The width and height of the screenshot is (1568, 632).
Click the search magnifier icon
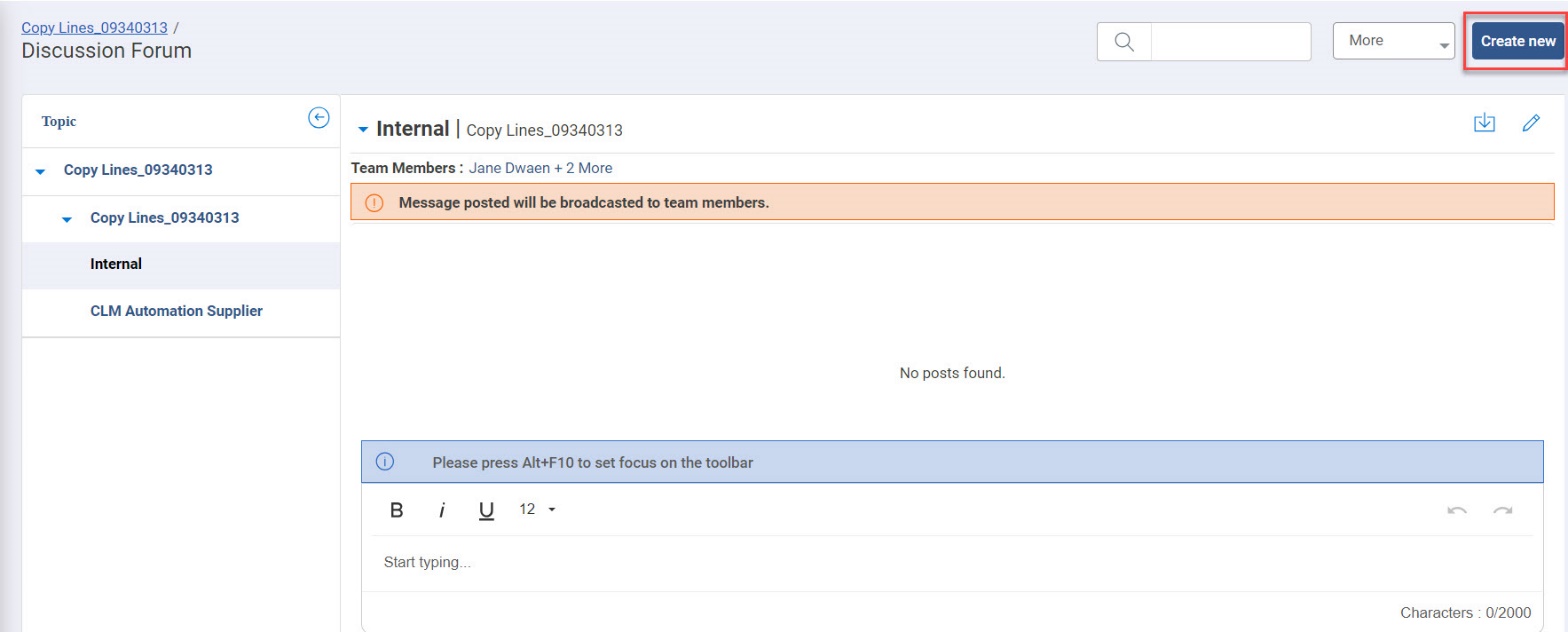point(1124,42)
